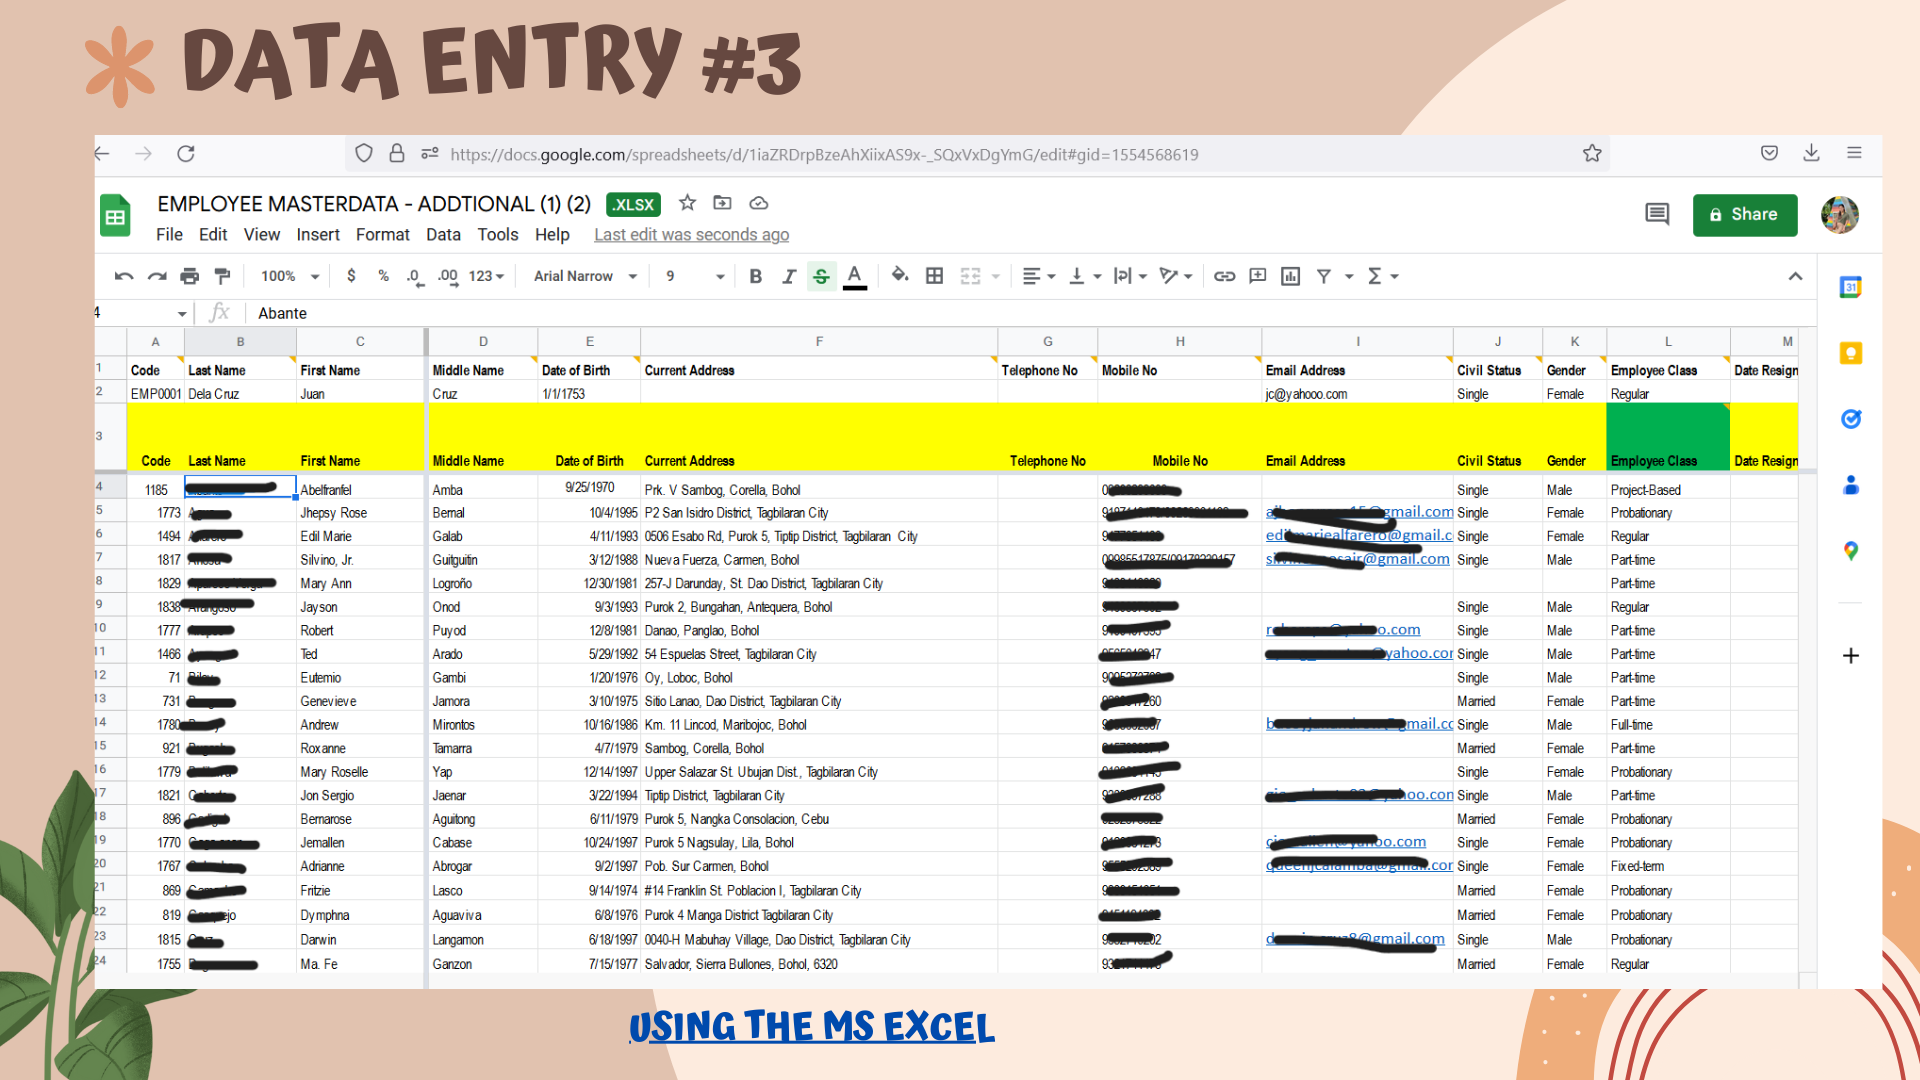Open the Data menu
This screenshot has height=1080, width=1920.
pyautogui.click(x=443, y=234)
